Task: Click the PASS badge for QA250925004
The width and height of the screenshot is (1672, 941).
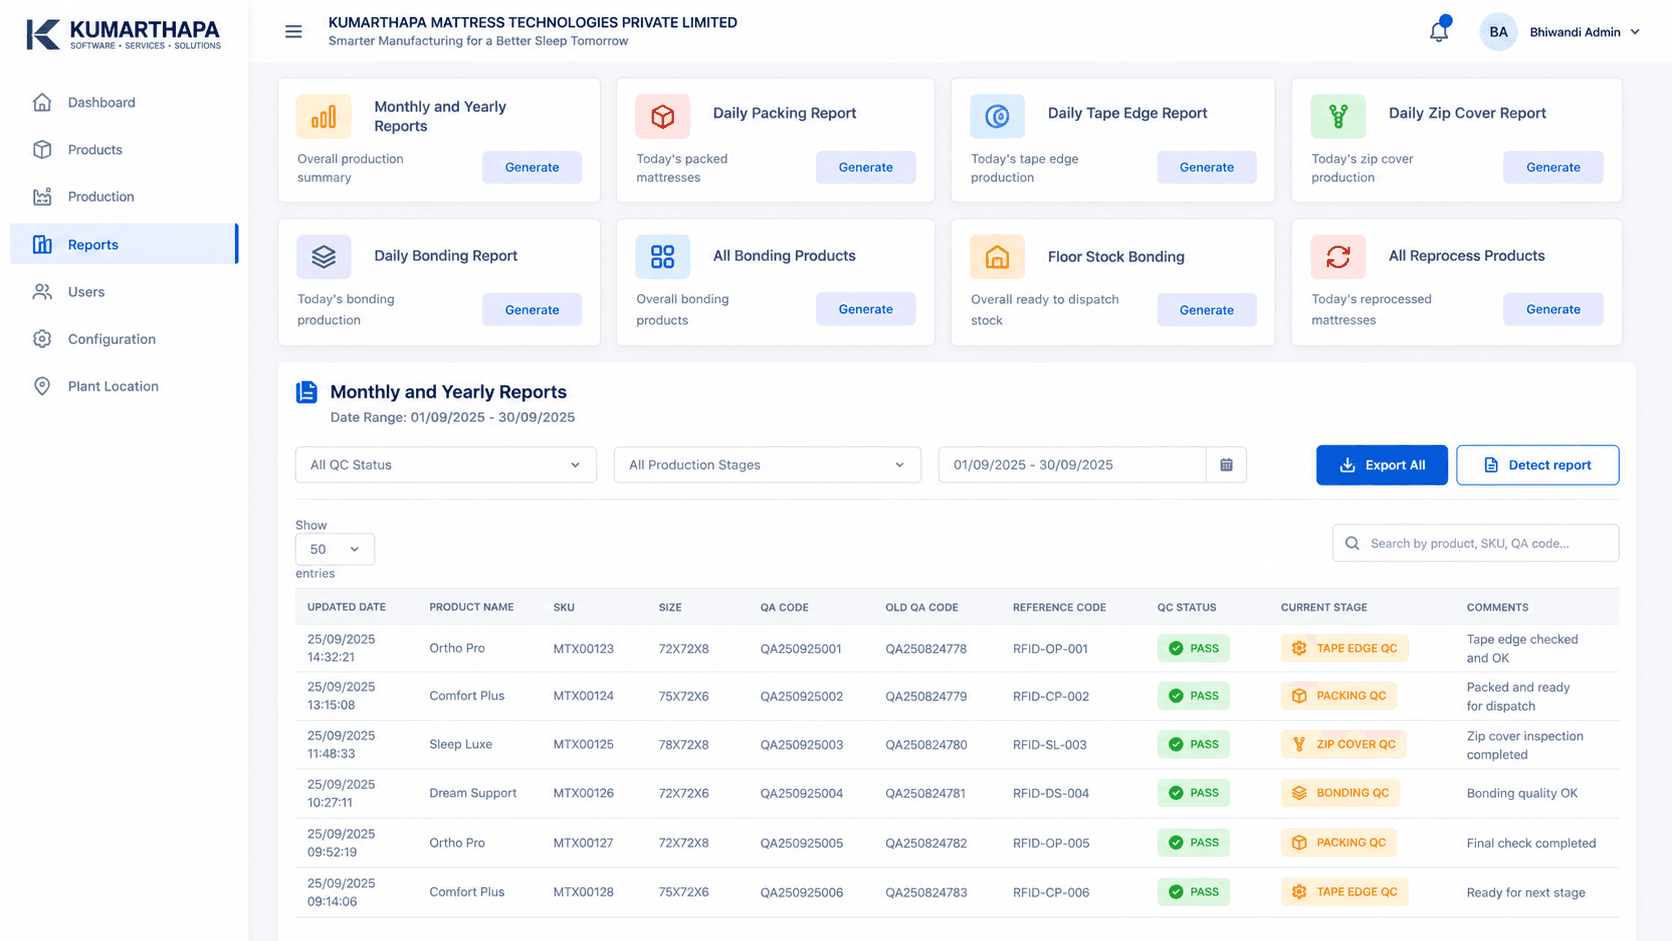Action: coord(1193,793)
